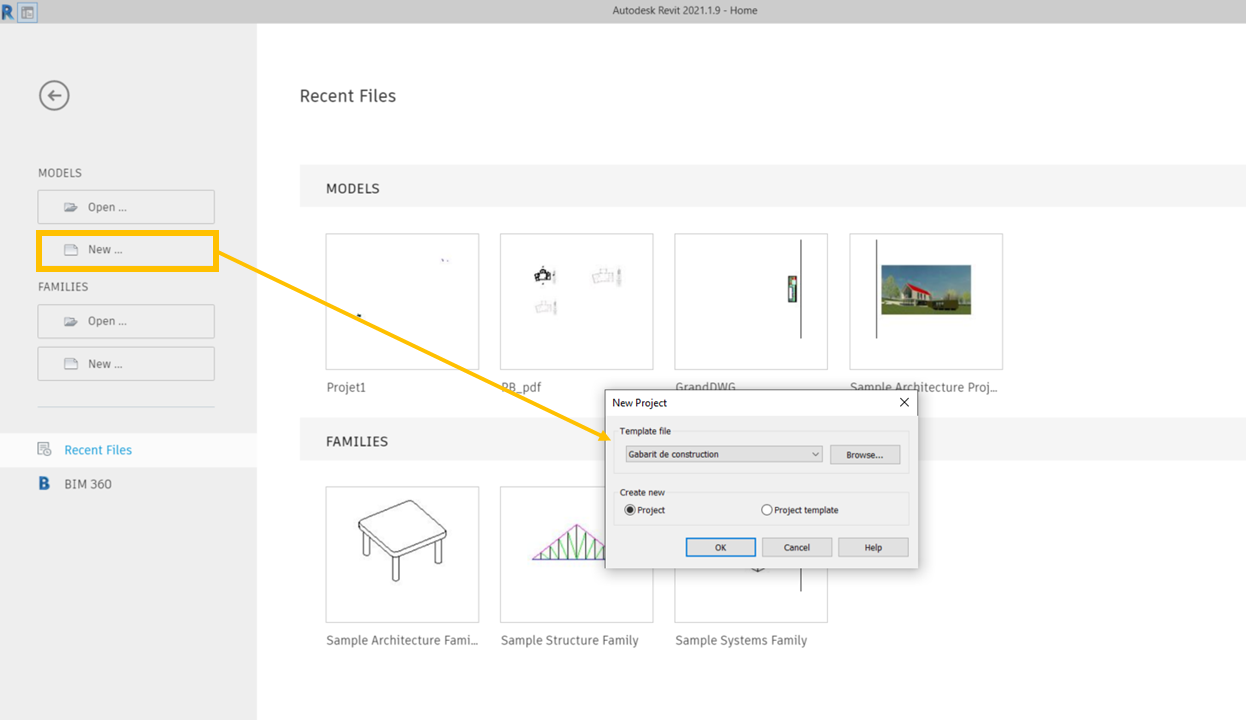Open the Sample Architecture Project thumbnail

tap(926, 302)
